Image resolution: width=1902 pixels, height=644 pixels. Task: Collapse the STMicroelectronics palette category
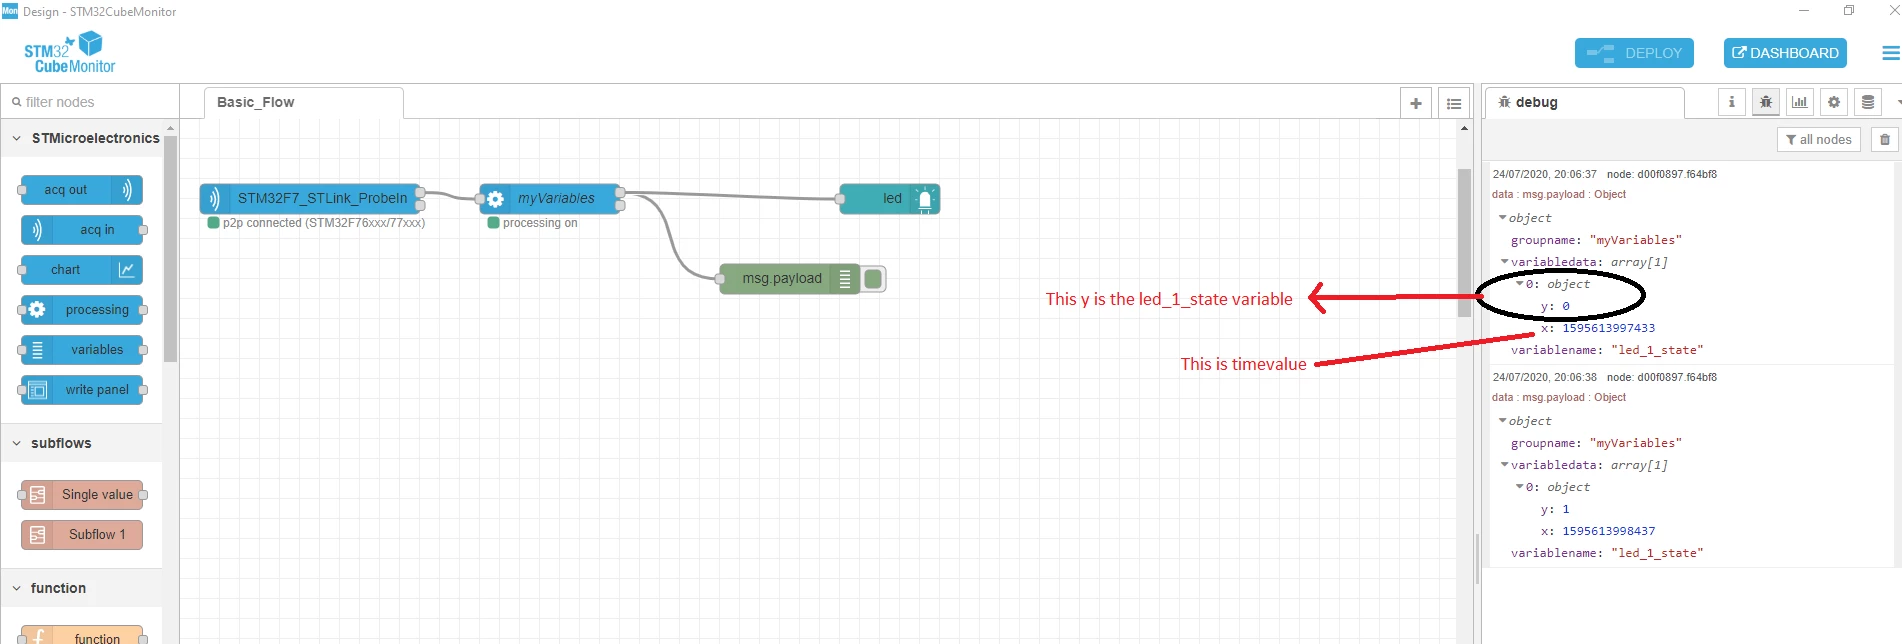(16, 138)
